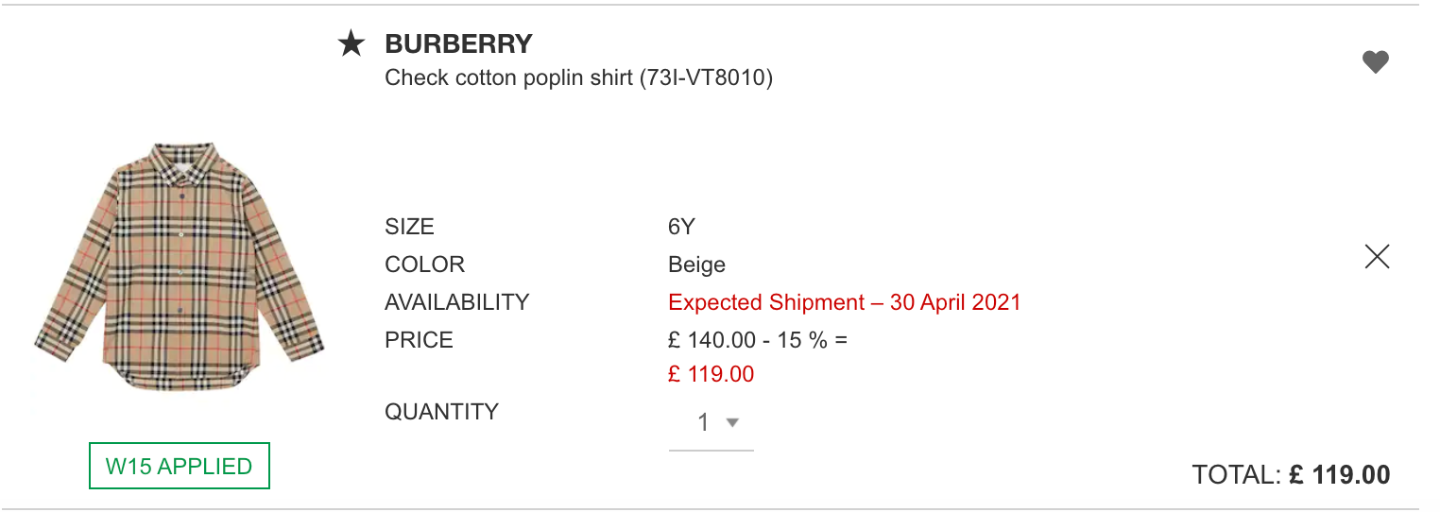Click the SIZE label
Viewport: 1440px width, 512px height.
click(410, 227)
